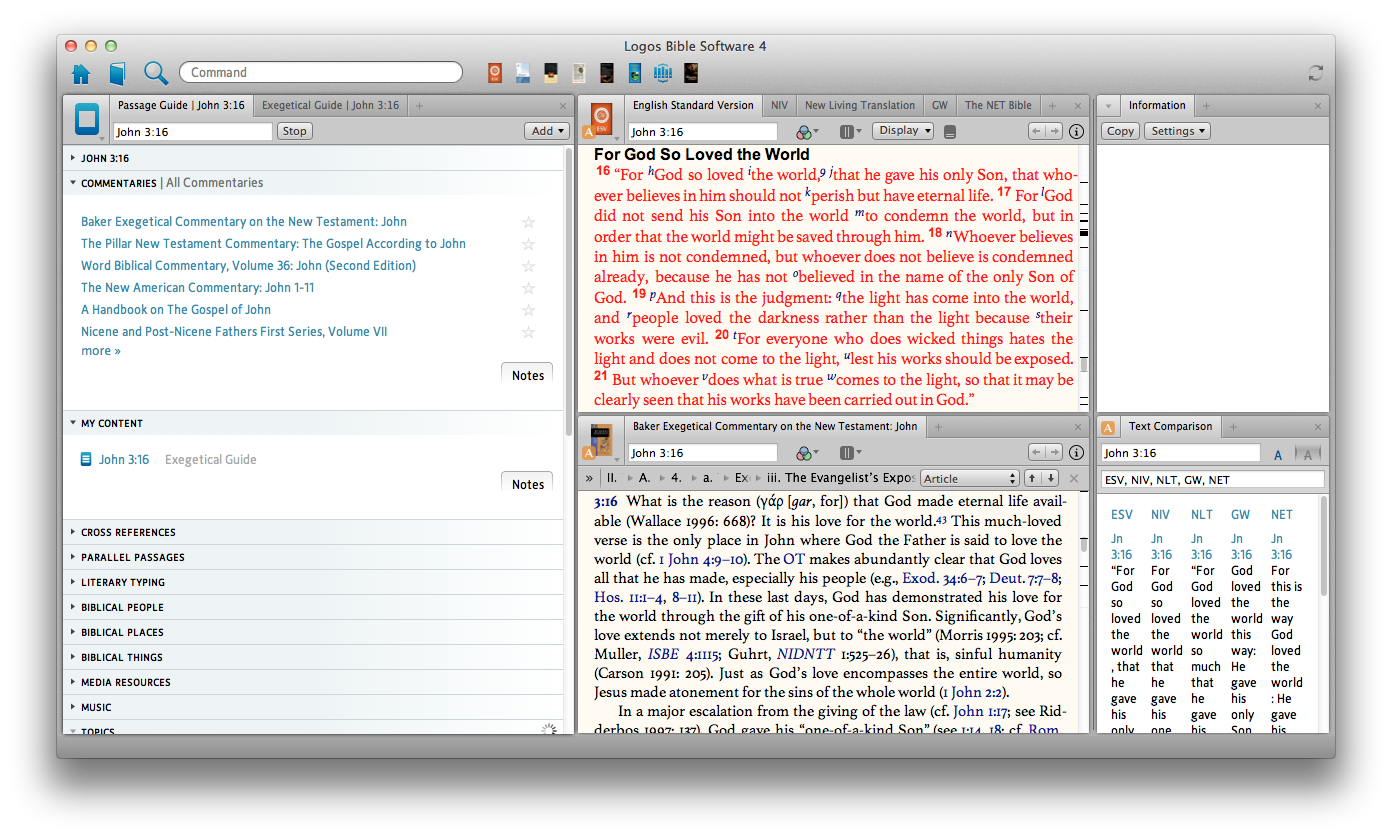This screenshot has width=1392, height=837.
Task: Open the Home page icon
Action: point(82,73)
